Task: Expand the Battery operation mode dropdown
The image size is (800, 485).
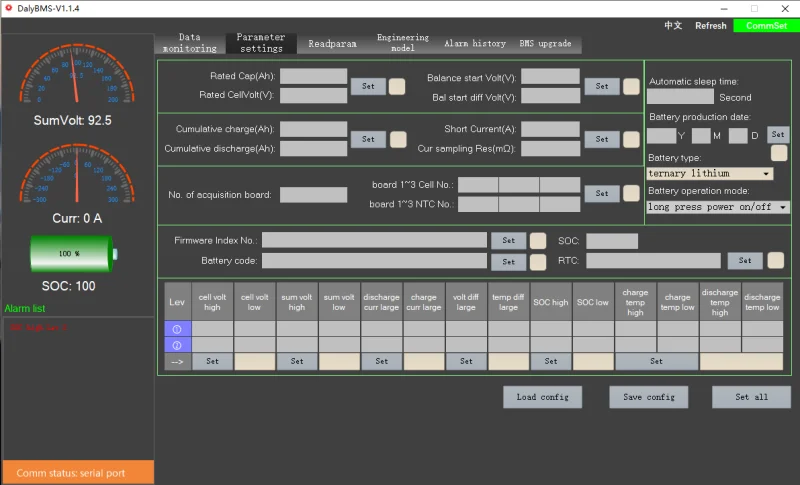Action: (718, 207)
